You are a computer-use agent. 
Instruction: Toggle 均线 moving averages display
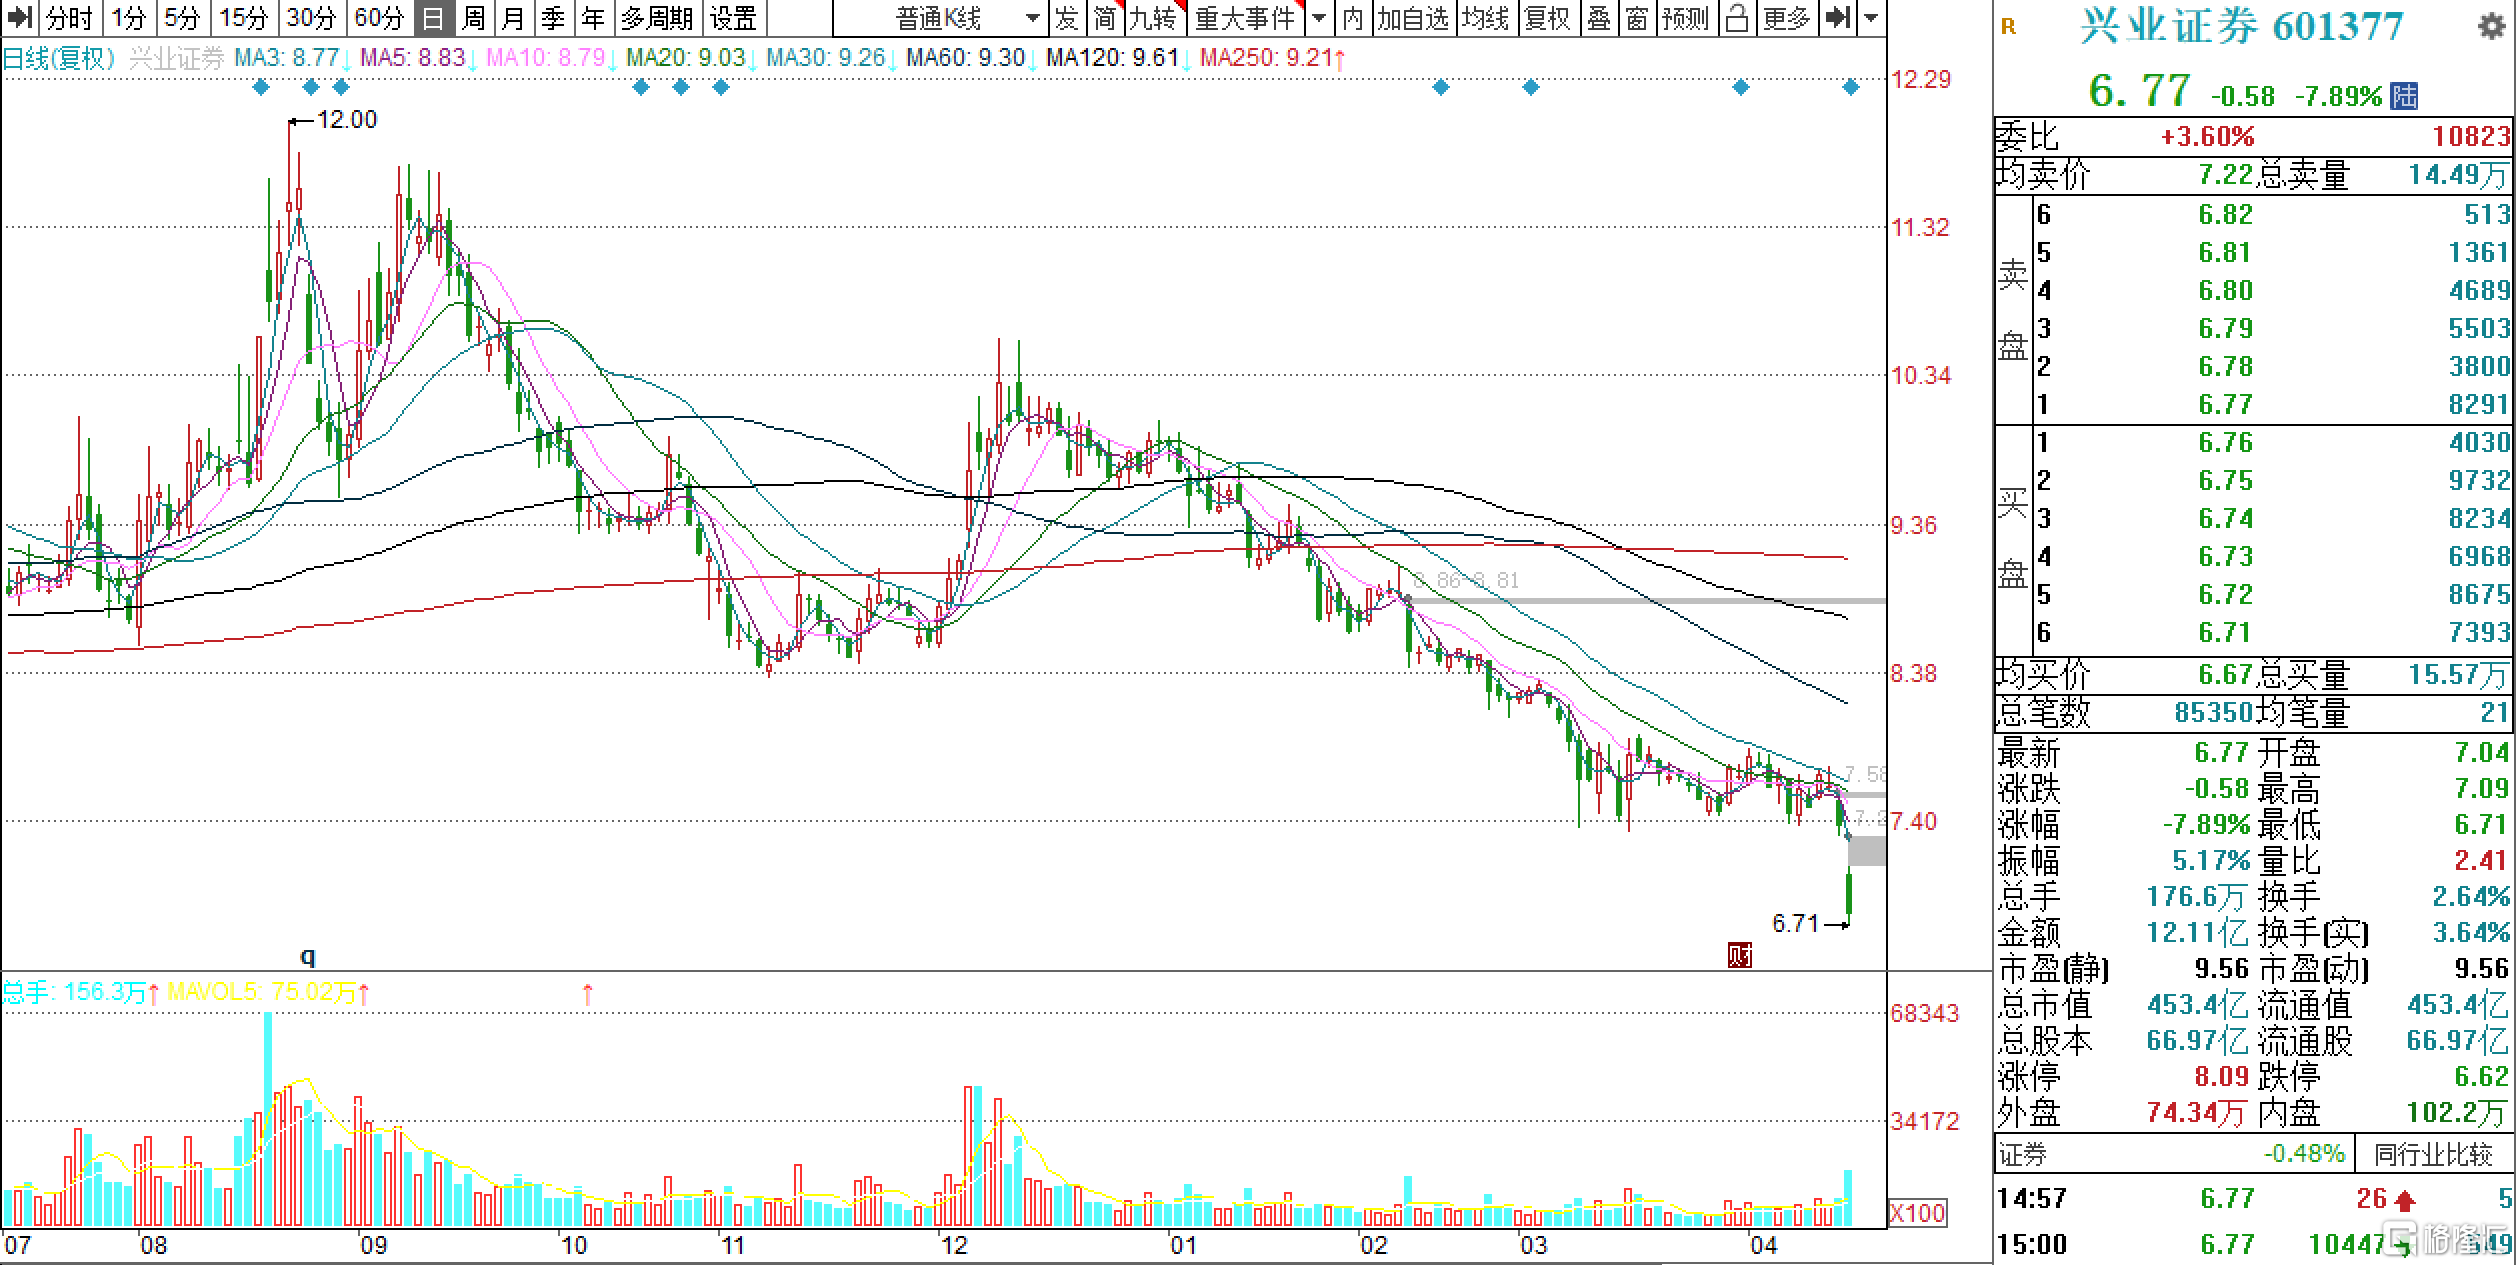point(1485,17)
